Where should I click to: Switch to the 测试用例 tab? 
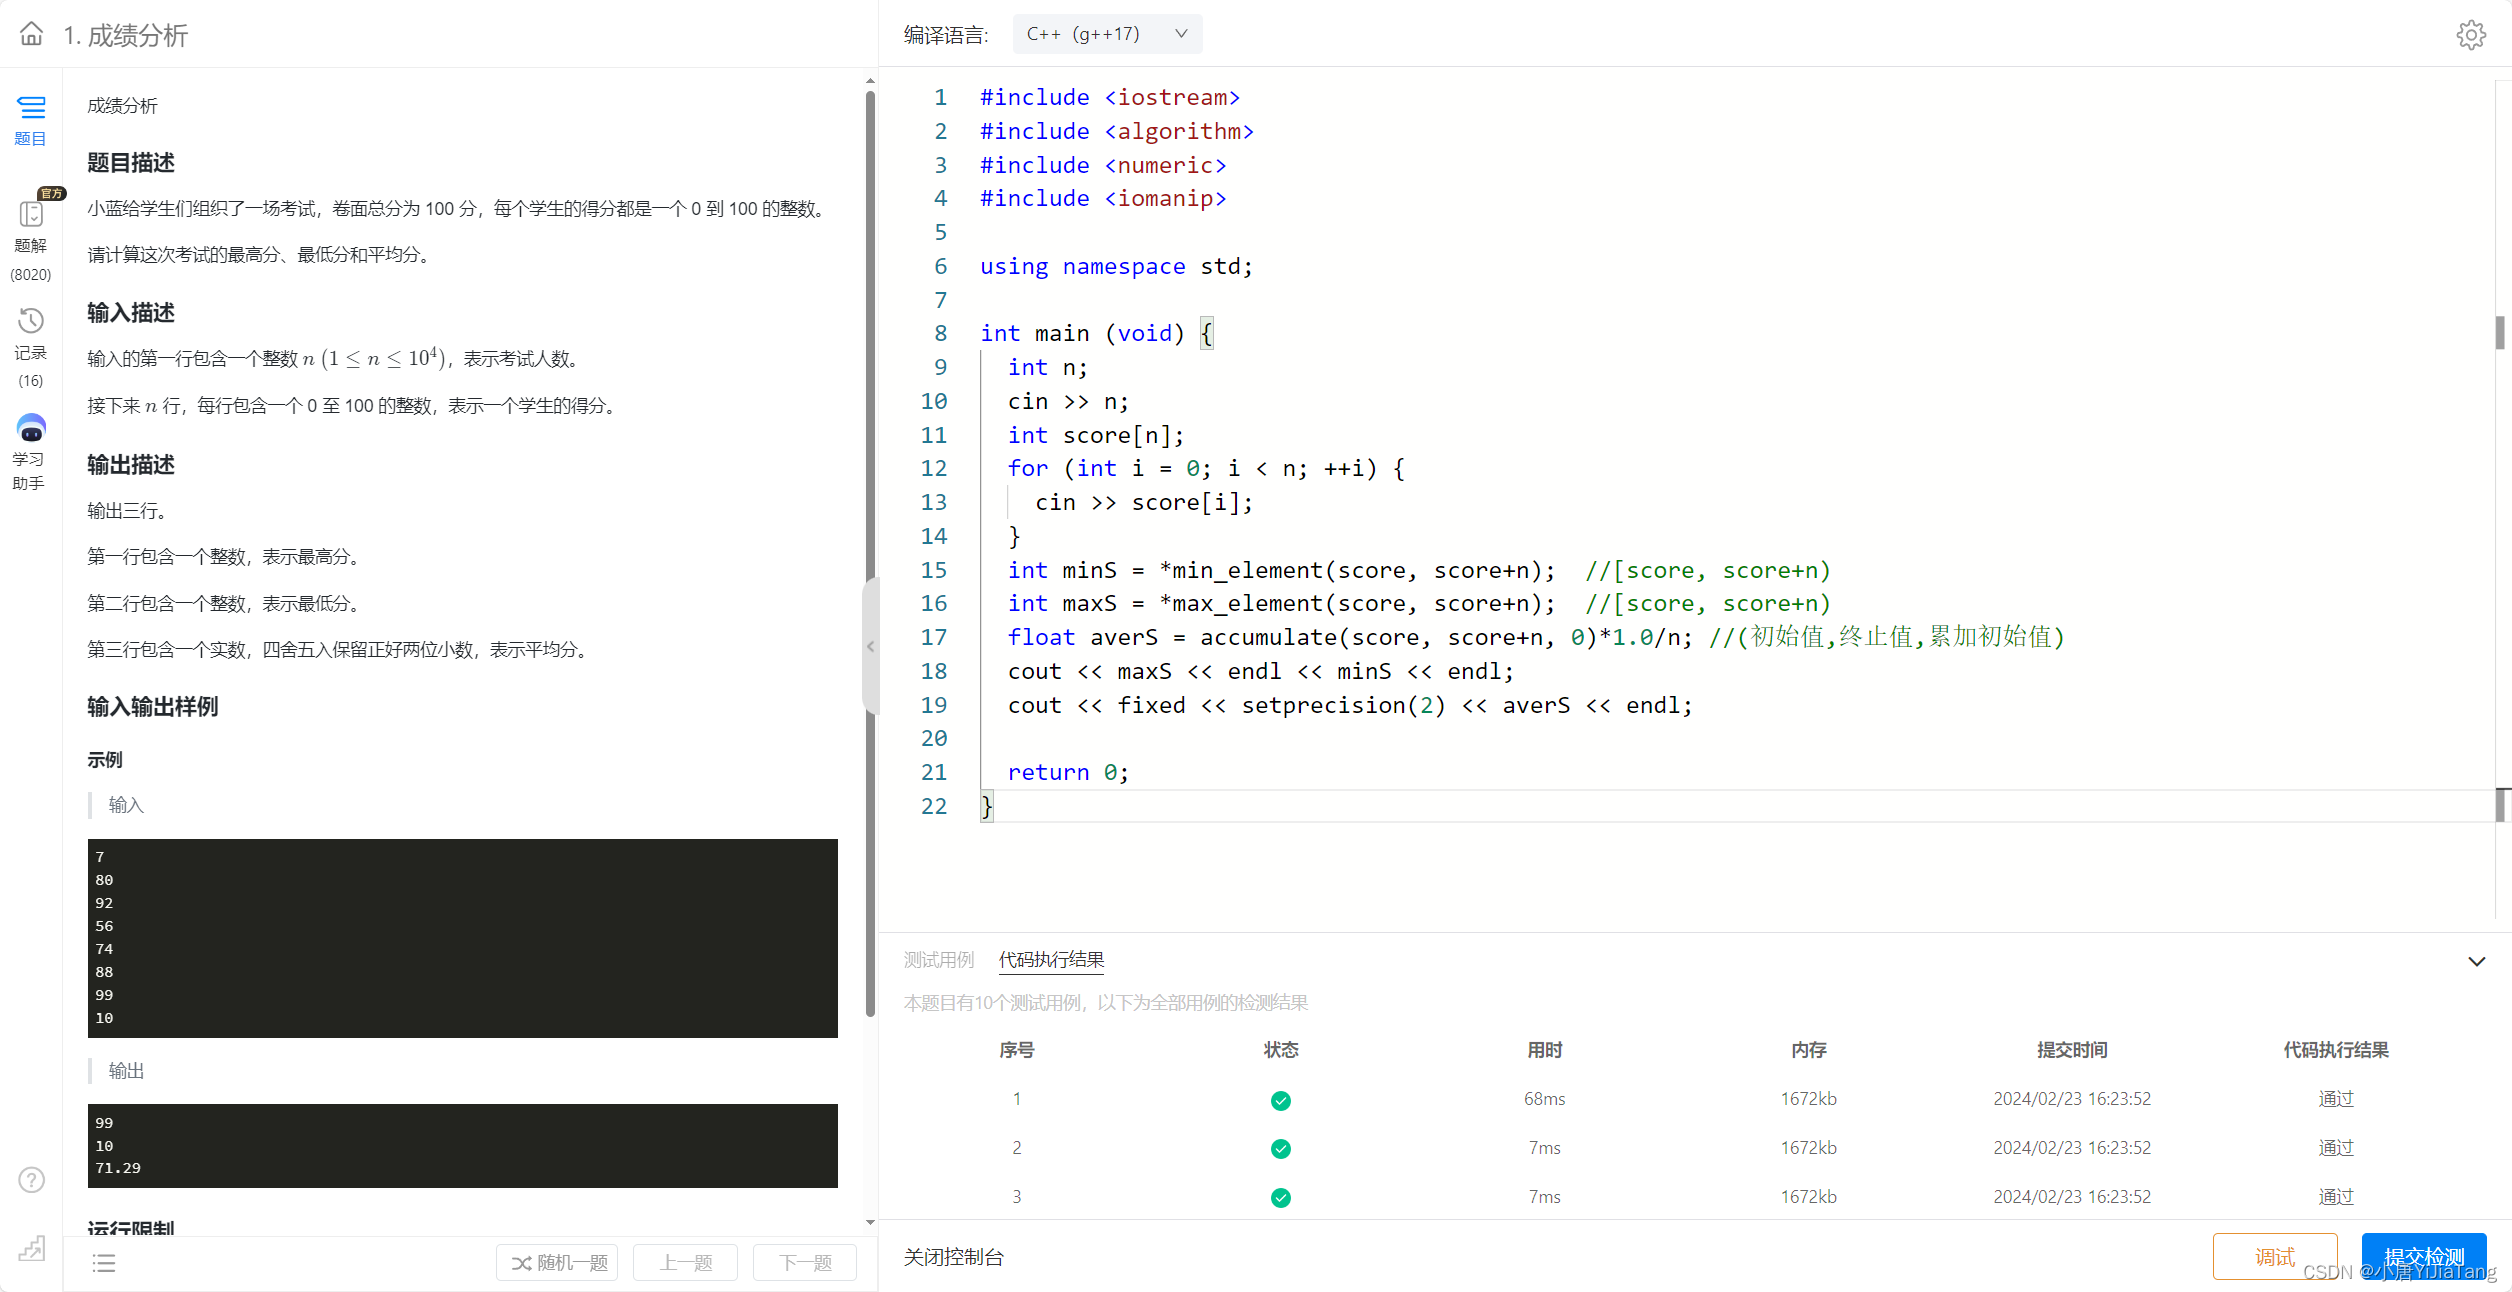click(938, 960)
